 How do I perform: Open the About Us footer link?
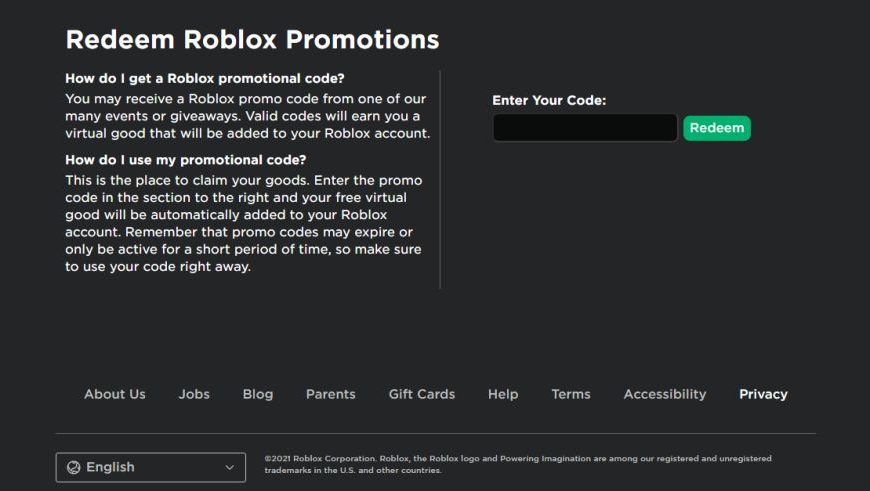coord(115,394)
